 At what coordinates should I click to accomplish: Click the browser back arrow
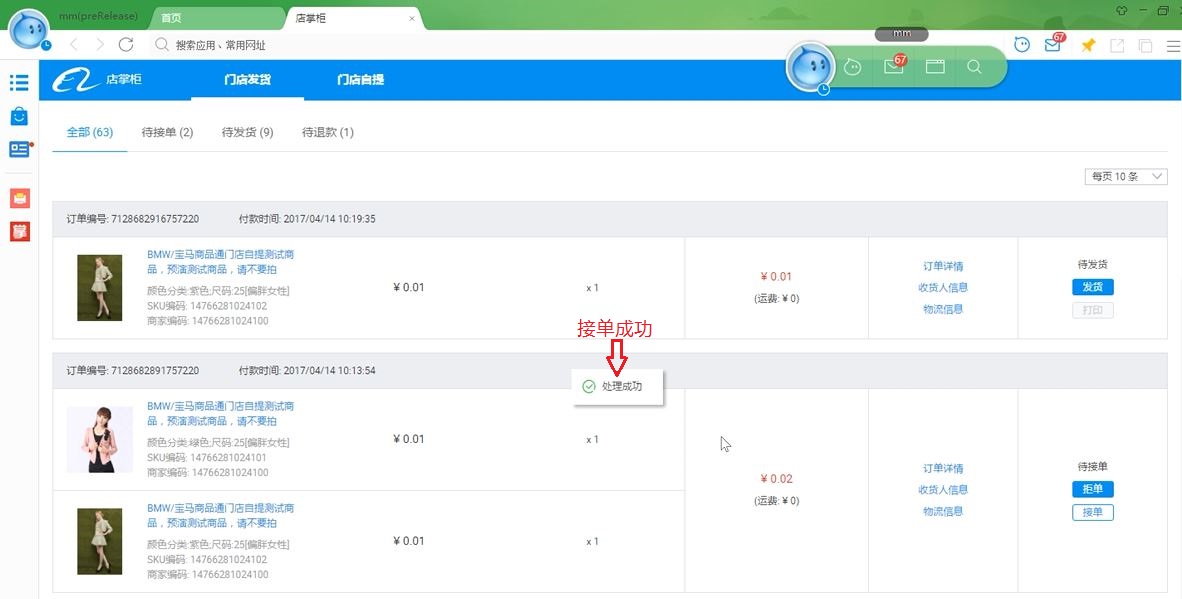74,45
